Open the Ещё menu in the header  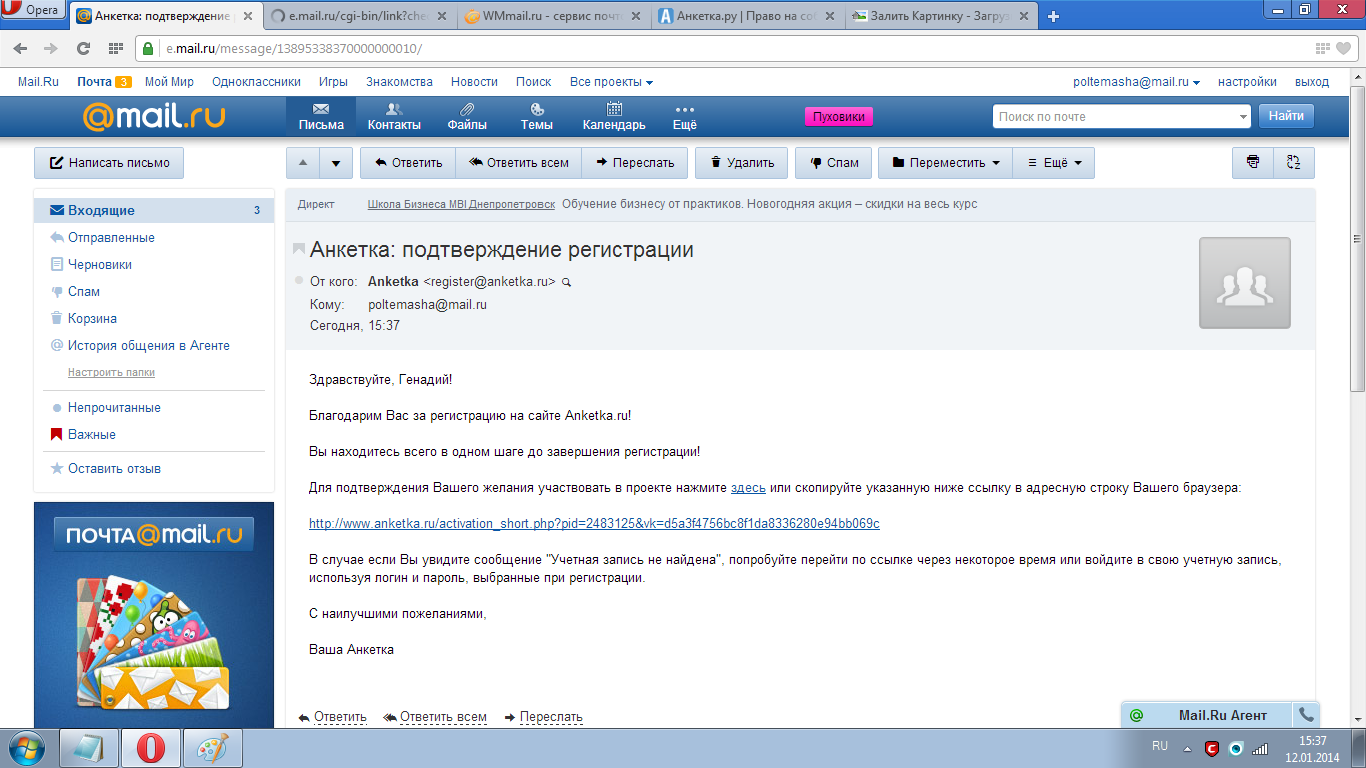point(685,117)
